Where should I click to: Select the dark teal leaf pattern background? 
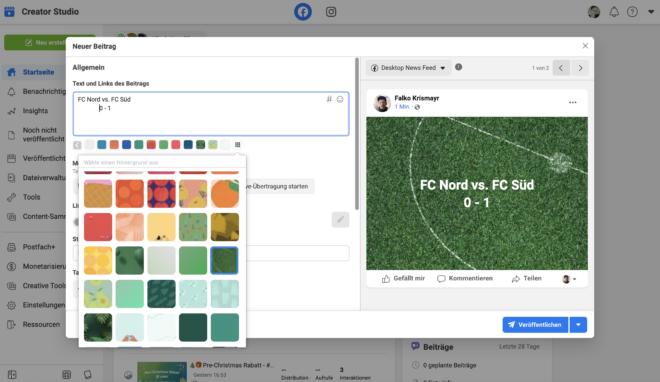(x=161, y=294)
